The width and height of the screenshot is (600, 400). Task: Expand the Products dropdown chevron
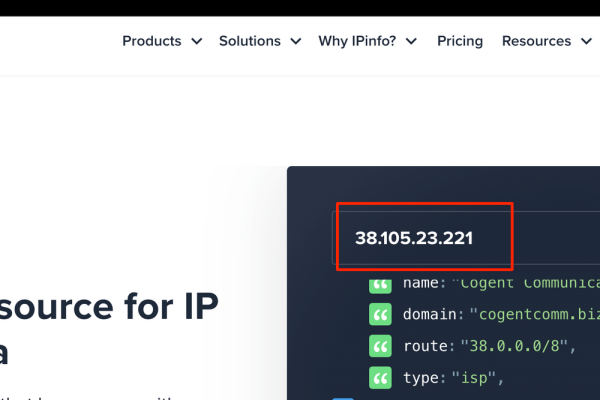coord(196,42)
